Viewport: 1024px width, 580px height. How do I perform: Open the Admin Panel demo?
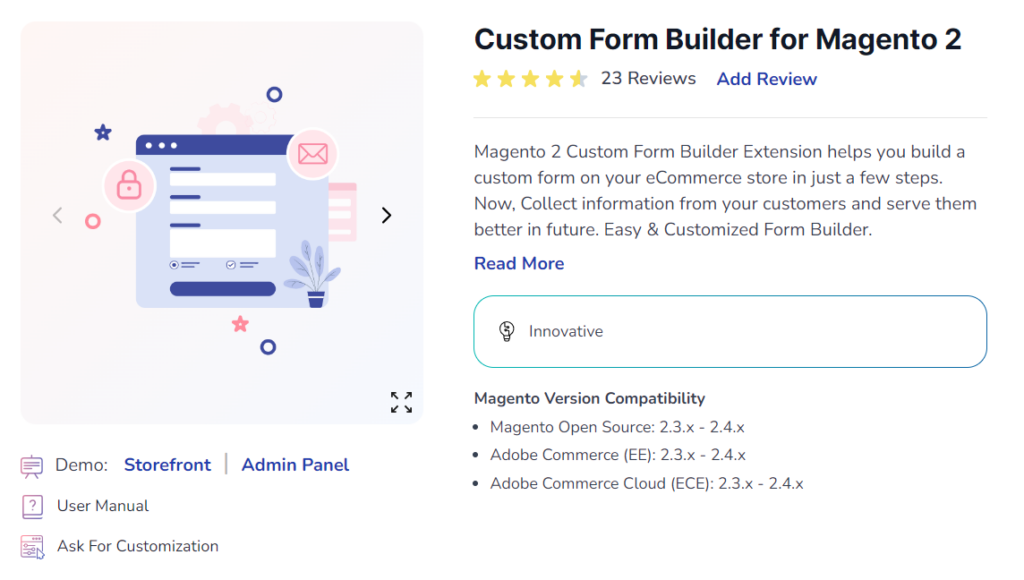(295, 464)
